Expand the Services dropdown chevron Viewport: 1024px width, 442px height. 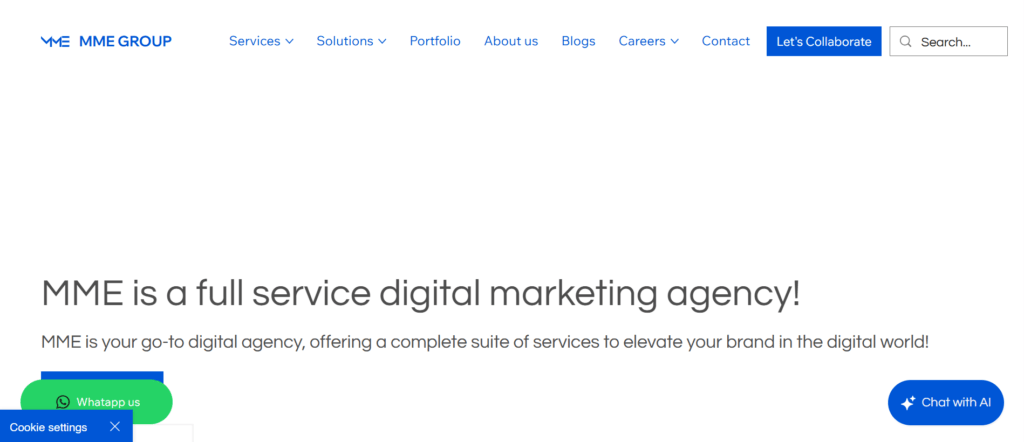click(289, 41)
